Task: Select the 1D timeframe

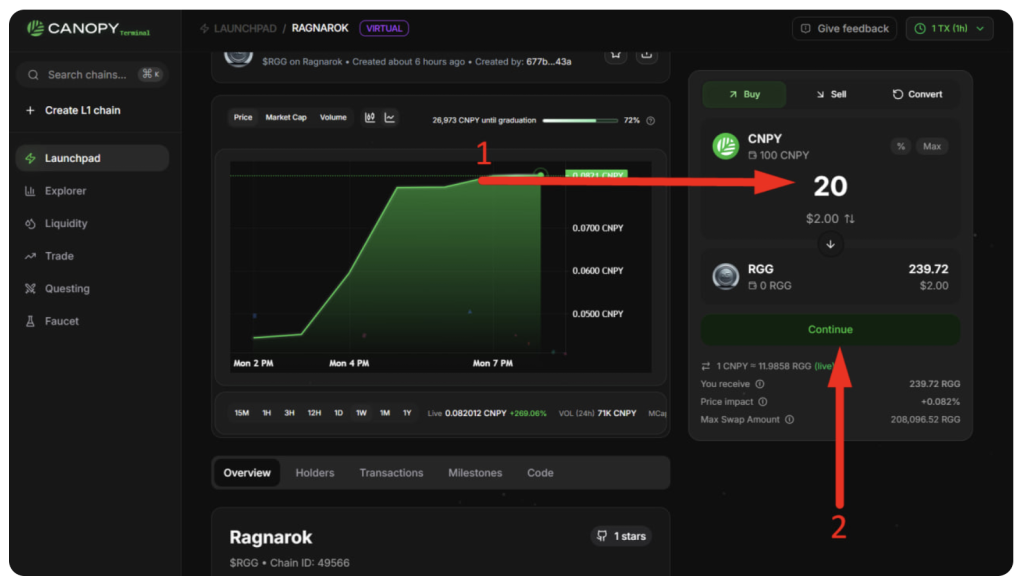Action: [338, 413]
